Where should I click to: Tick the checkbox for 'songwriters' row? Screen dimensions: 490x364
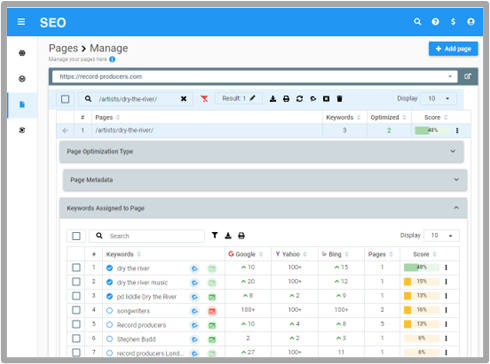76,310
